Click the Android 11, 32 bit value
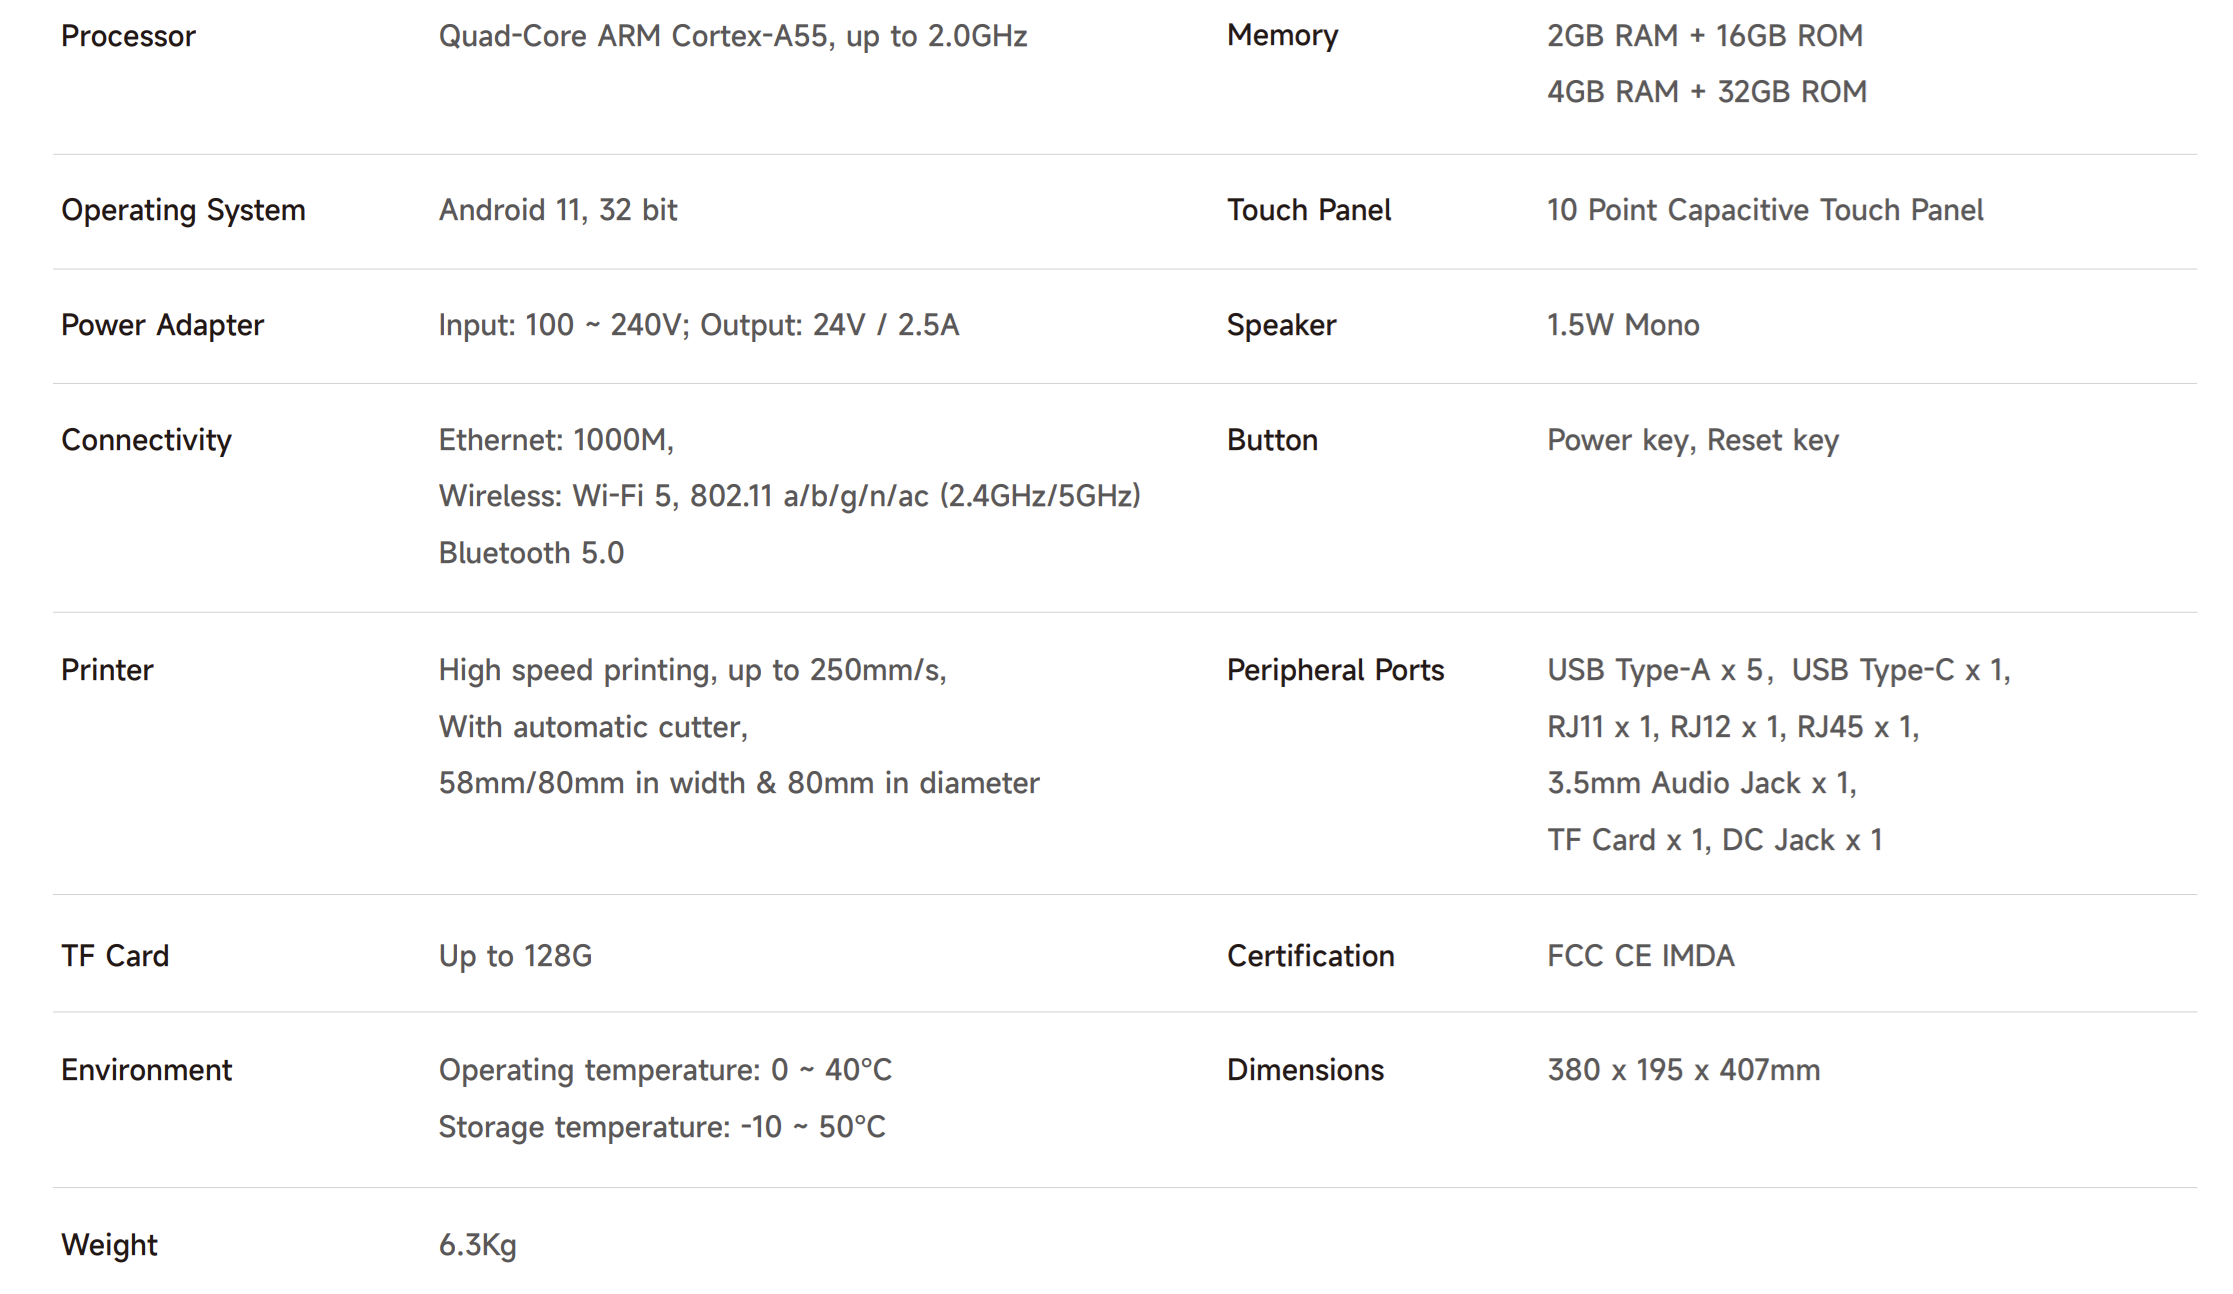Screen dimensions: 2233x1294 click(x=557, y=210)
